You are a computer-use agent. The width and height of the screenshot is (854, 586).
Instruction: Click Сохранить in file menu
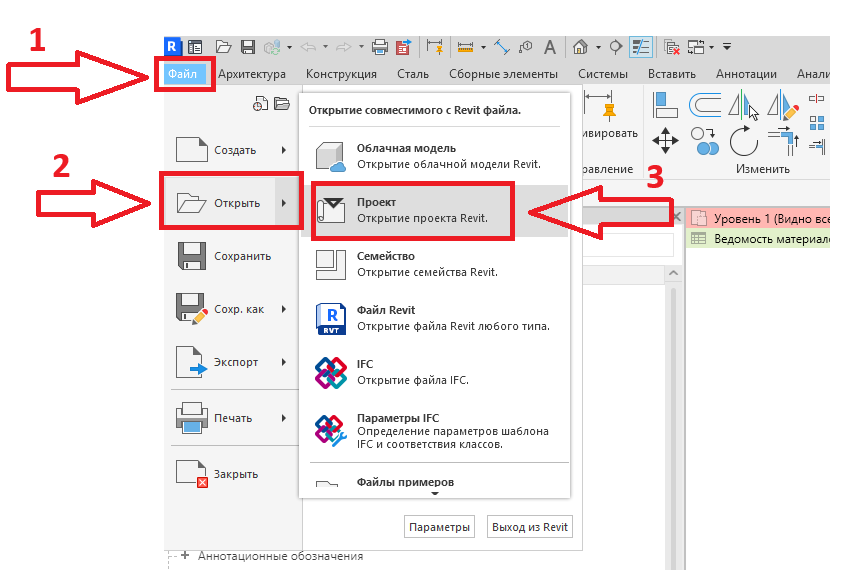pos(233,256)
